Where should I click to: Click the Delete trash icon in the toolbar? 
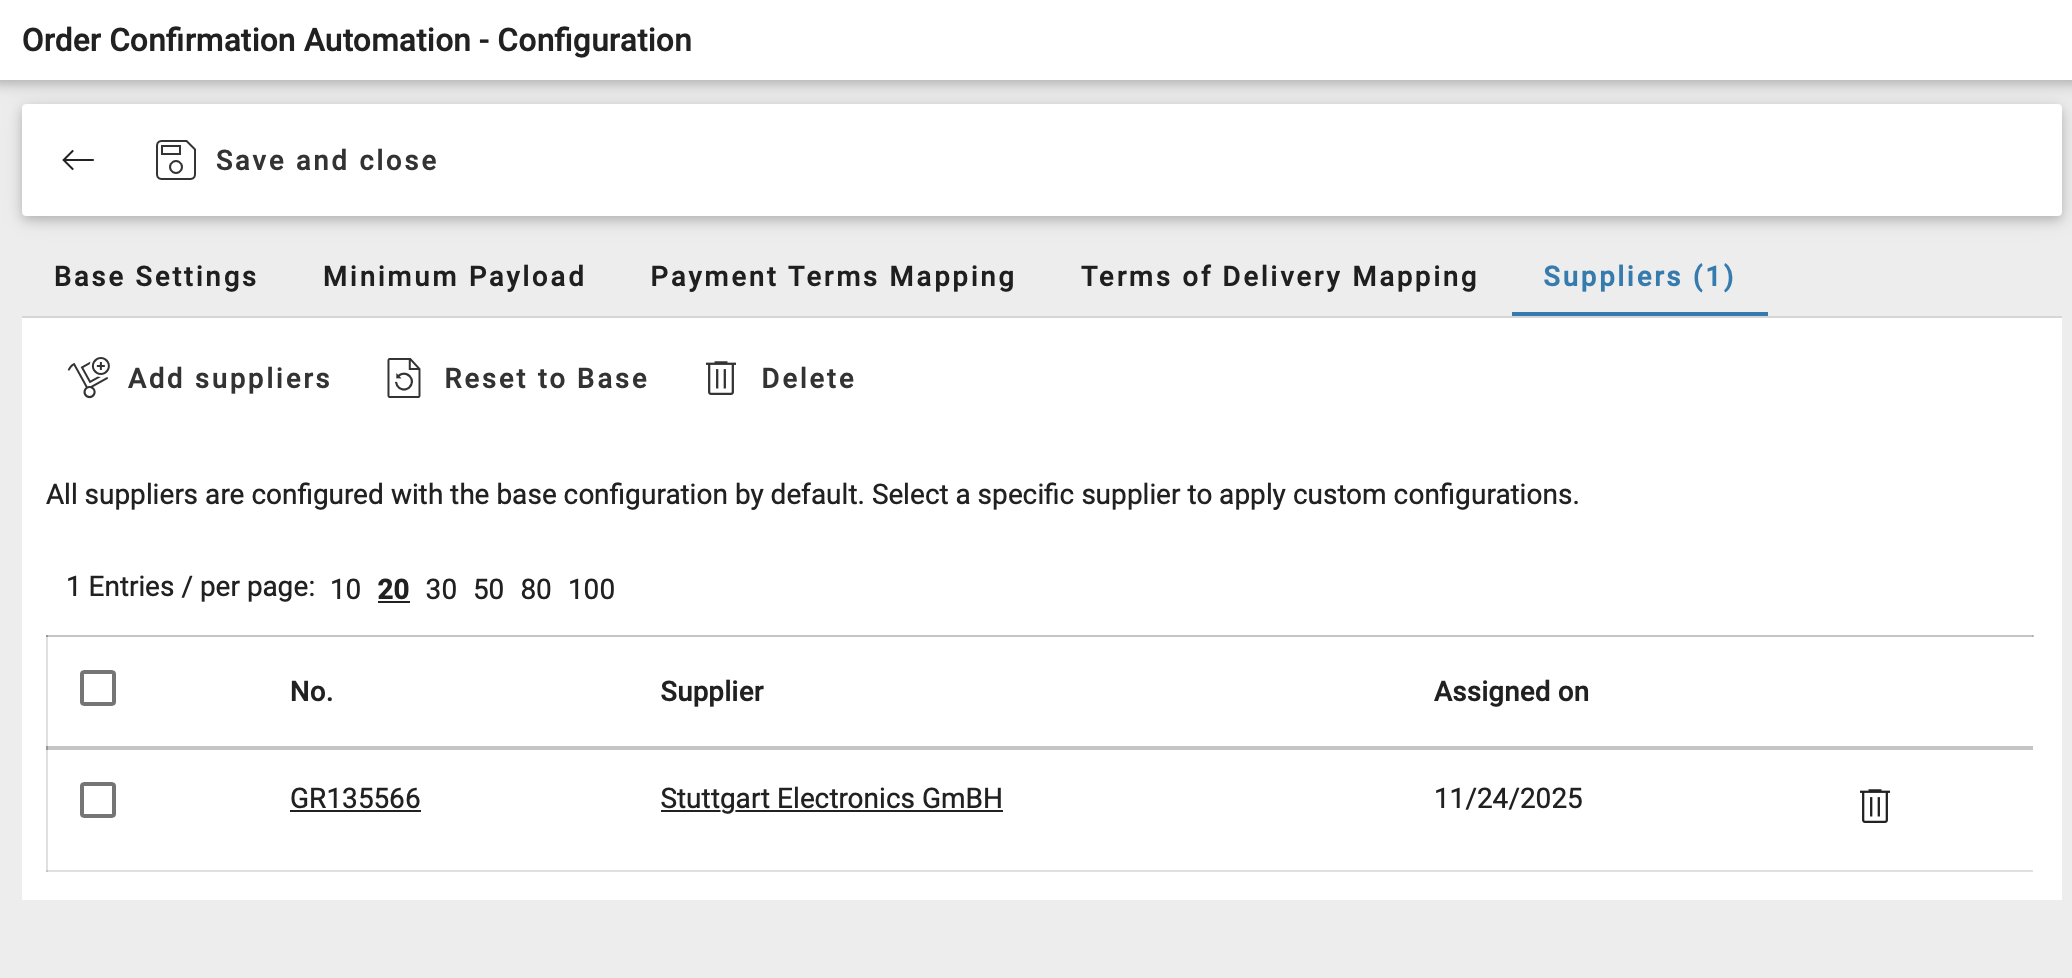tap(722, 379)
